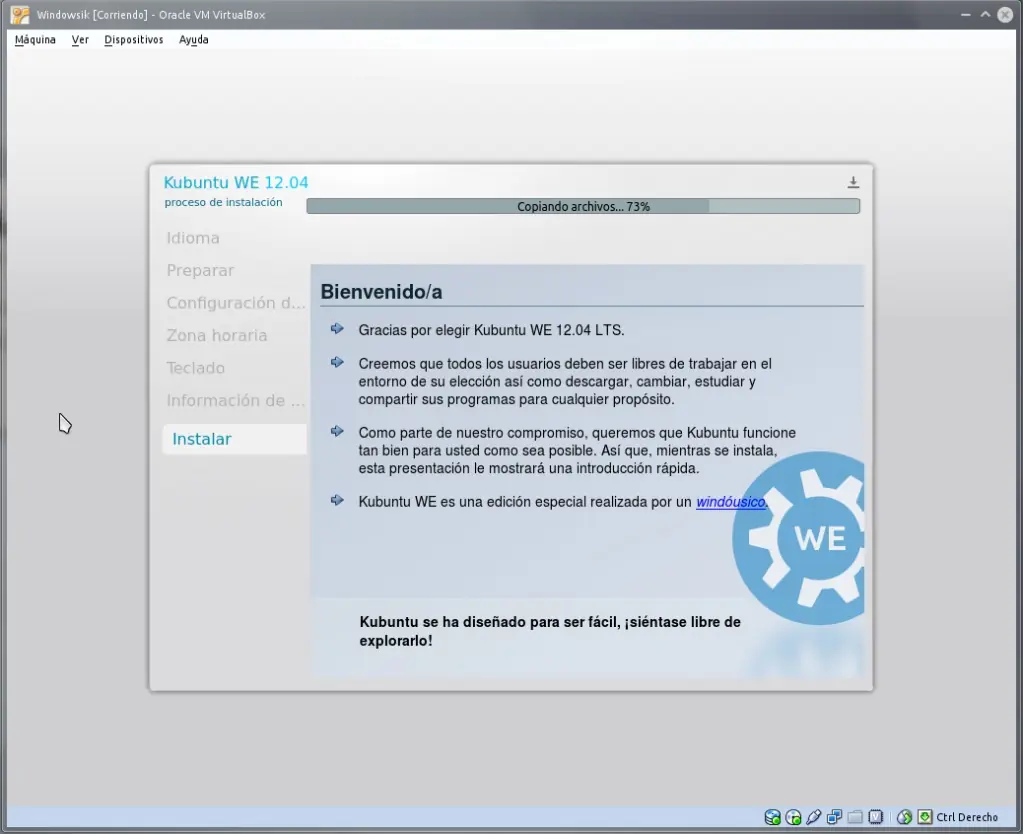
Task: Open the Ayuda menu
Action: pos(194,40)
